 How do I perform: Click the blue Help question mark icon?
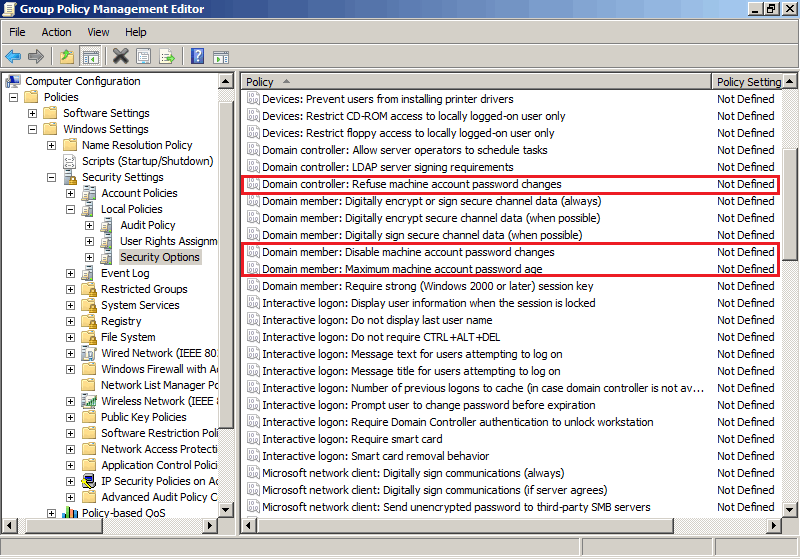pyautogui.click(x=197, y=56)
